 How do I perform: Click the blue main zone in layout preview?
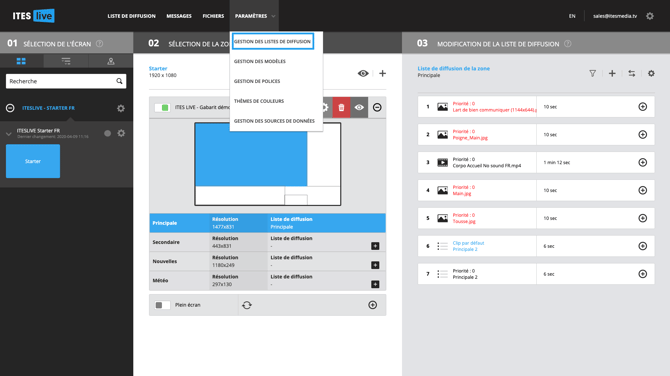(x=251, y=155)
